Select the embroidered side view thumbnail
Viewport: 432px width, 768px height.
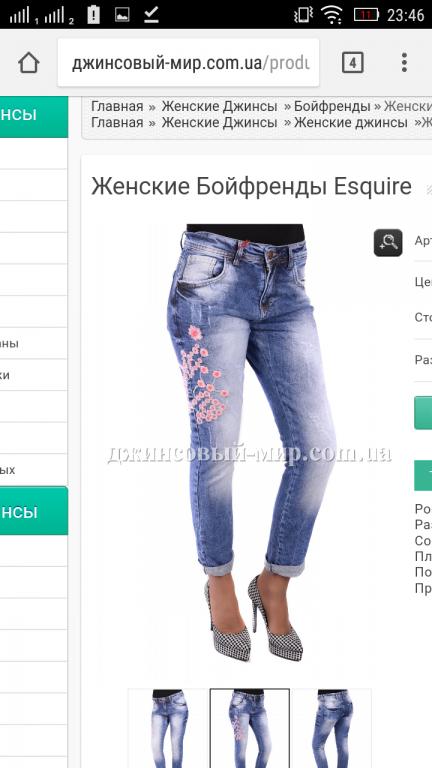(250, 728)
